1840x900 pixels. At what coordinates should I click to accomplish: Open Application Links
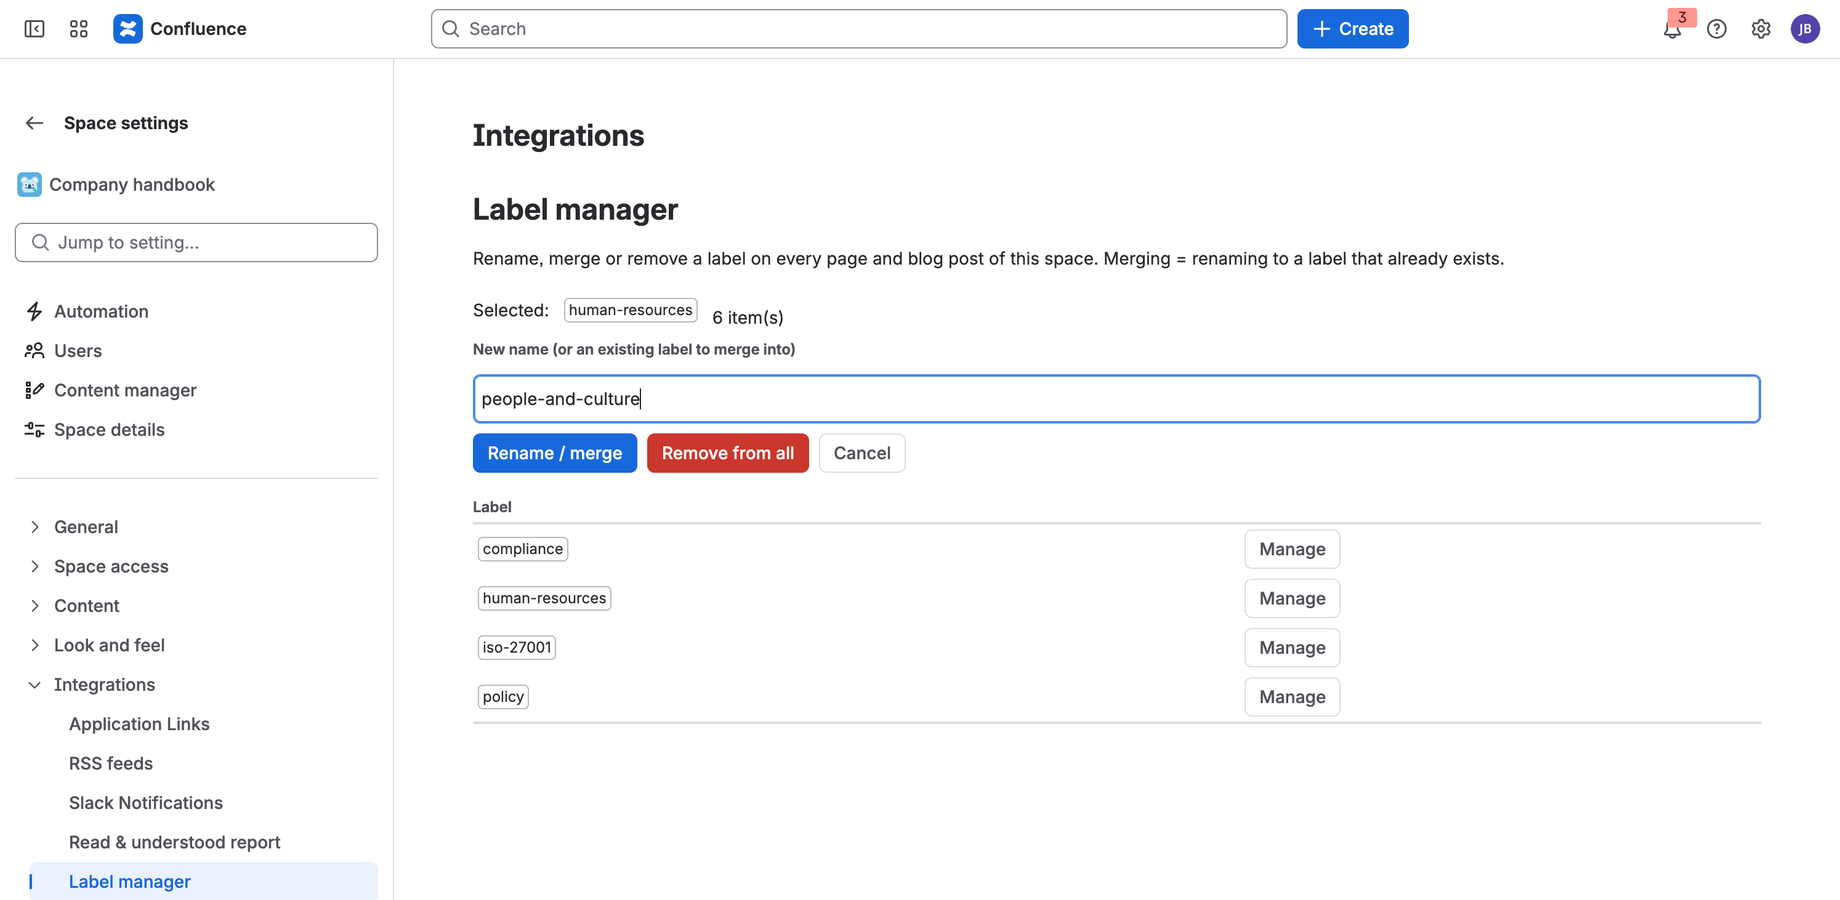click(139, 724)
